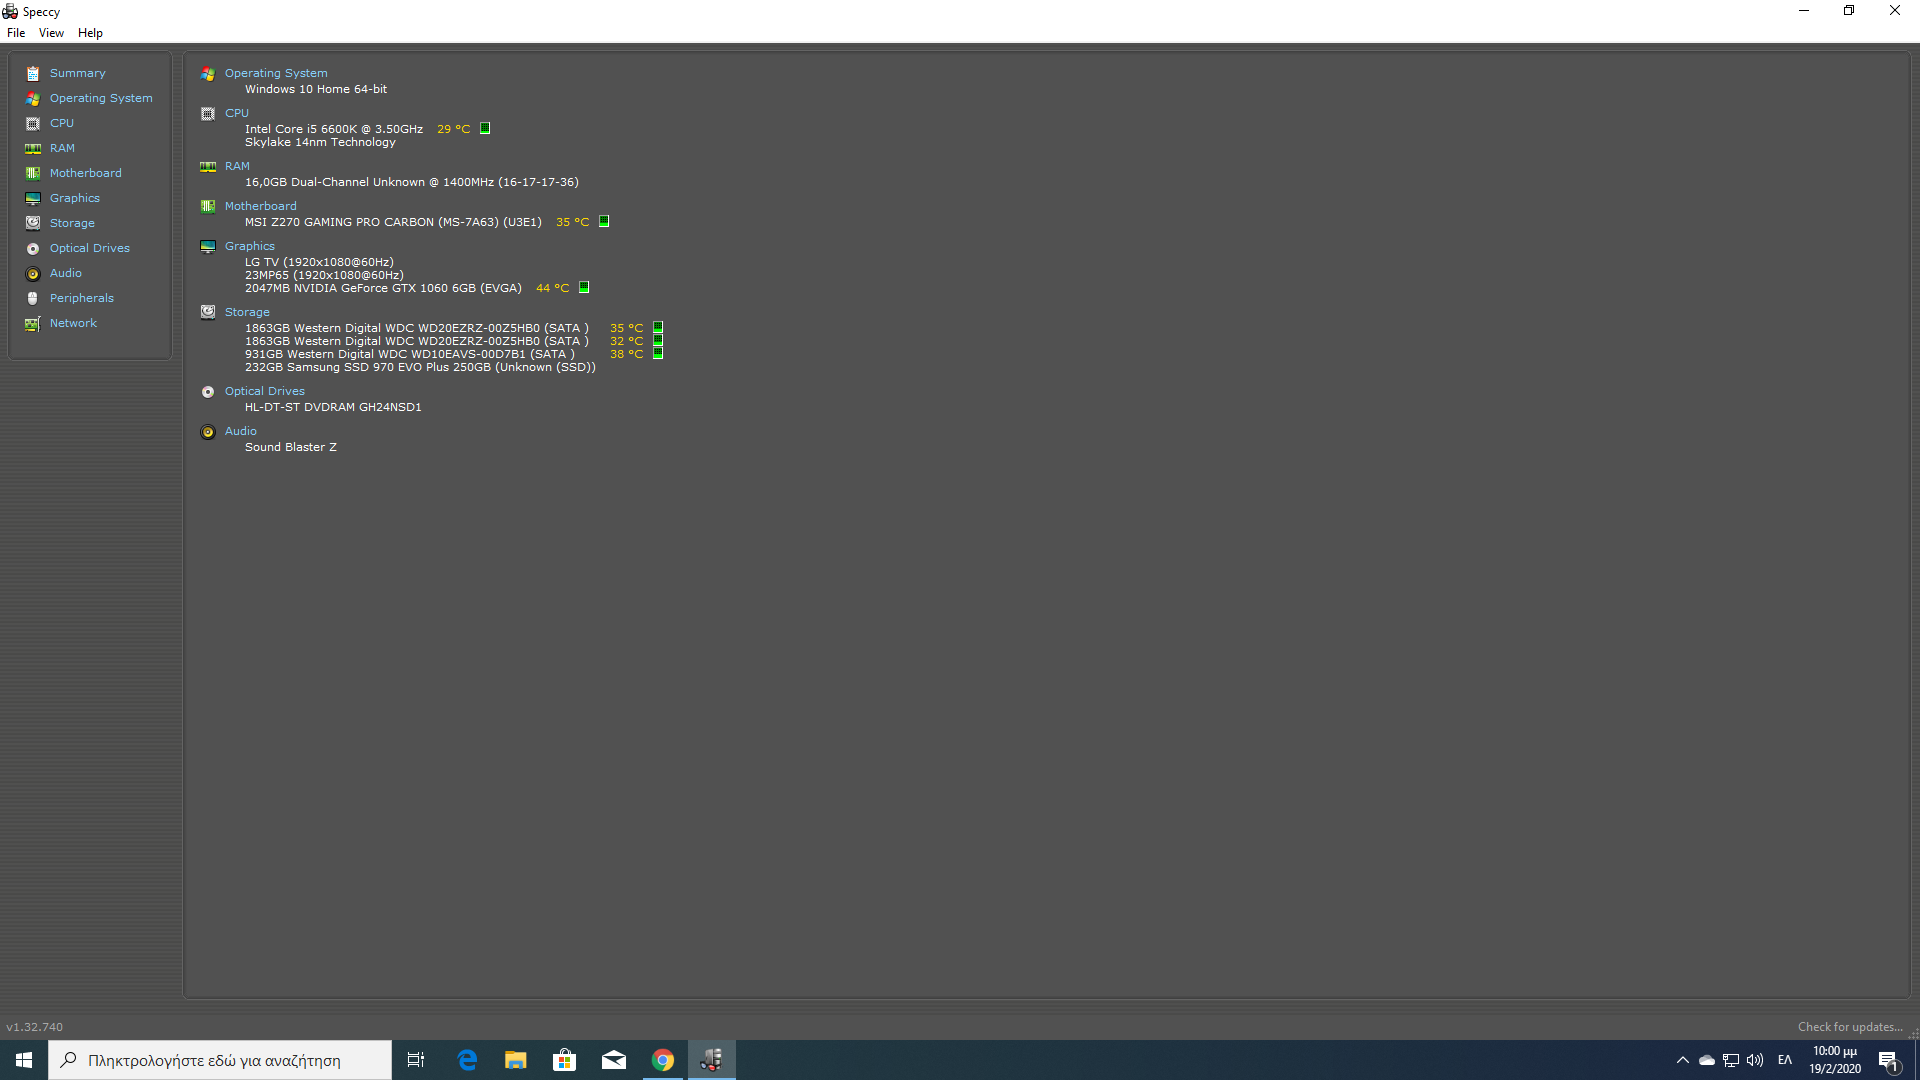Screen dimensions: 1920x1080
Task: Show hidden system tray icons
Action: (1682, 1060)
